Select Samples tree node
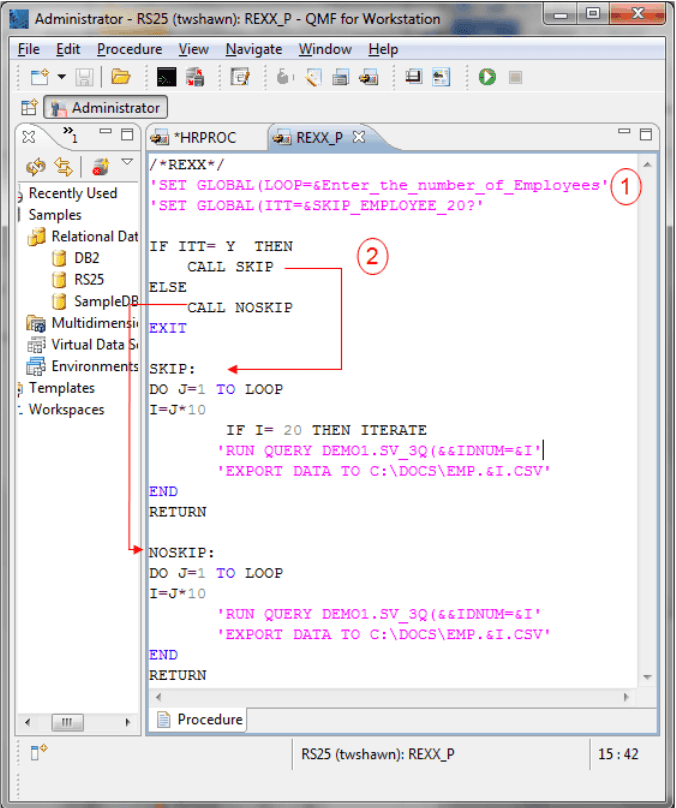The image size is (676, 808). click(x=55, y=215)
